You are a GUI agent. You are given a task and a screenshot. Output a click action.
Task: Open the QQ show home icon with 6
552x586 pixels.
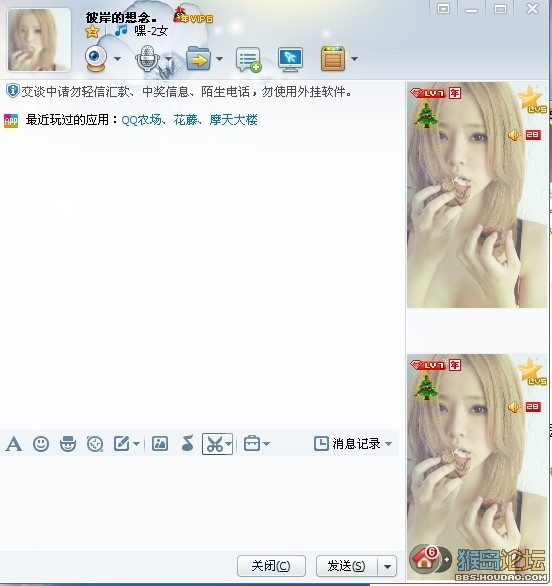(426, 559)
